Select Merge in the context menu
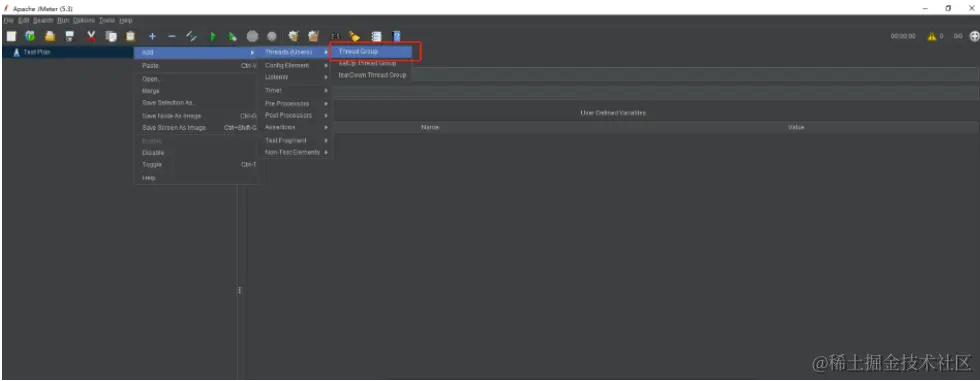Screen dimensions: 980x381 196,91
